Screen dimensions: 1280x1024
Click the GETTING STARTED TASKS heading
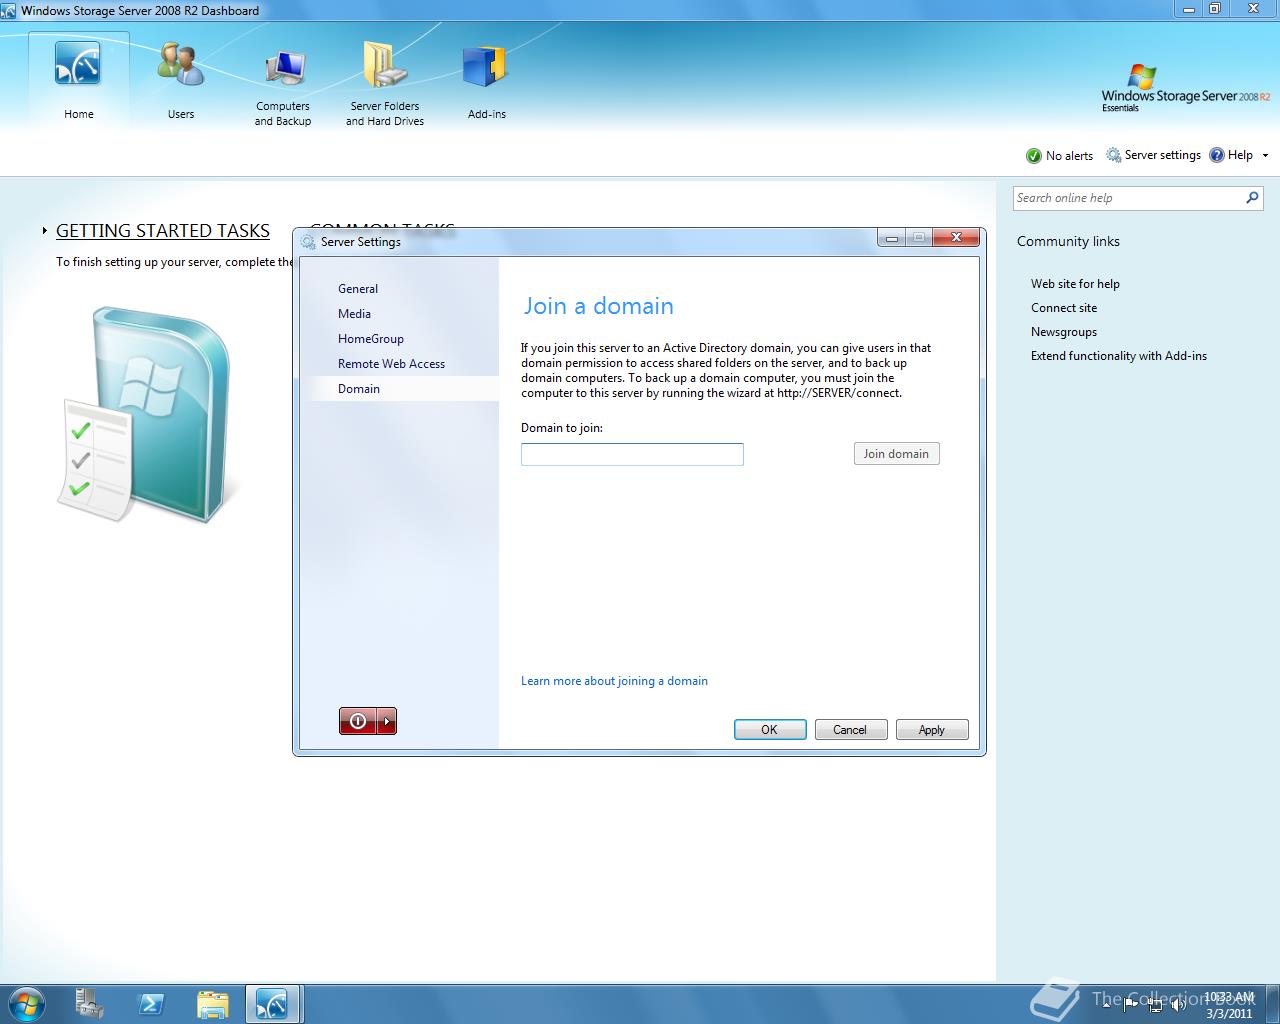coord(163,231)
